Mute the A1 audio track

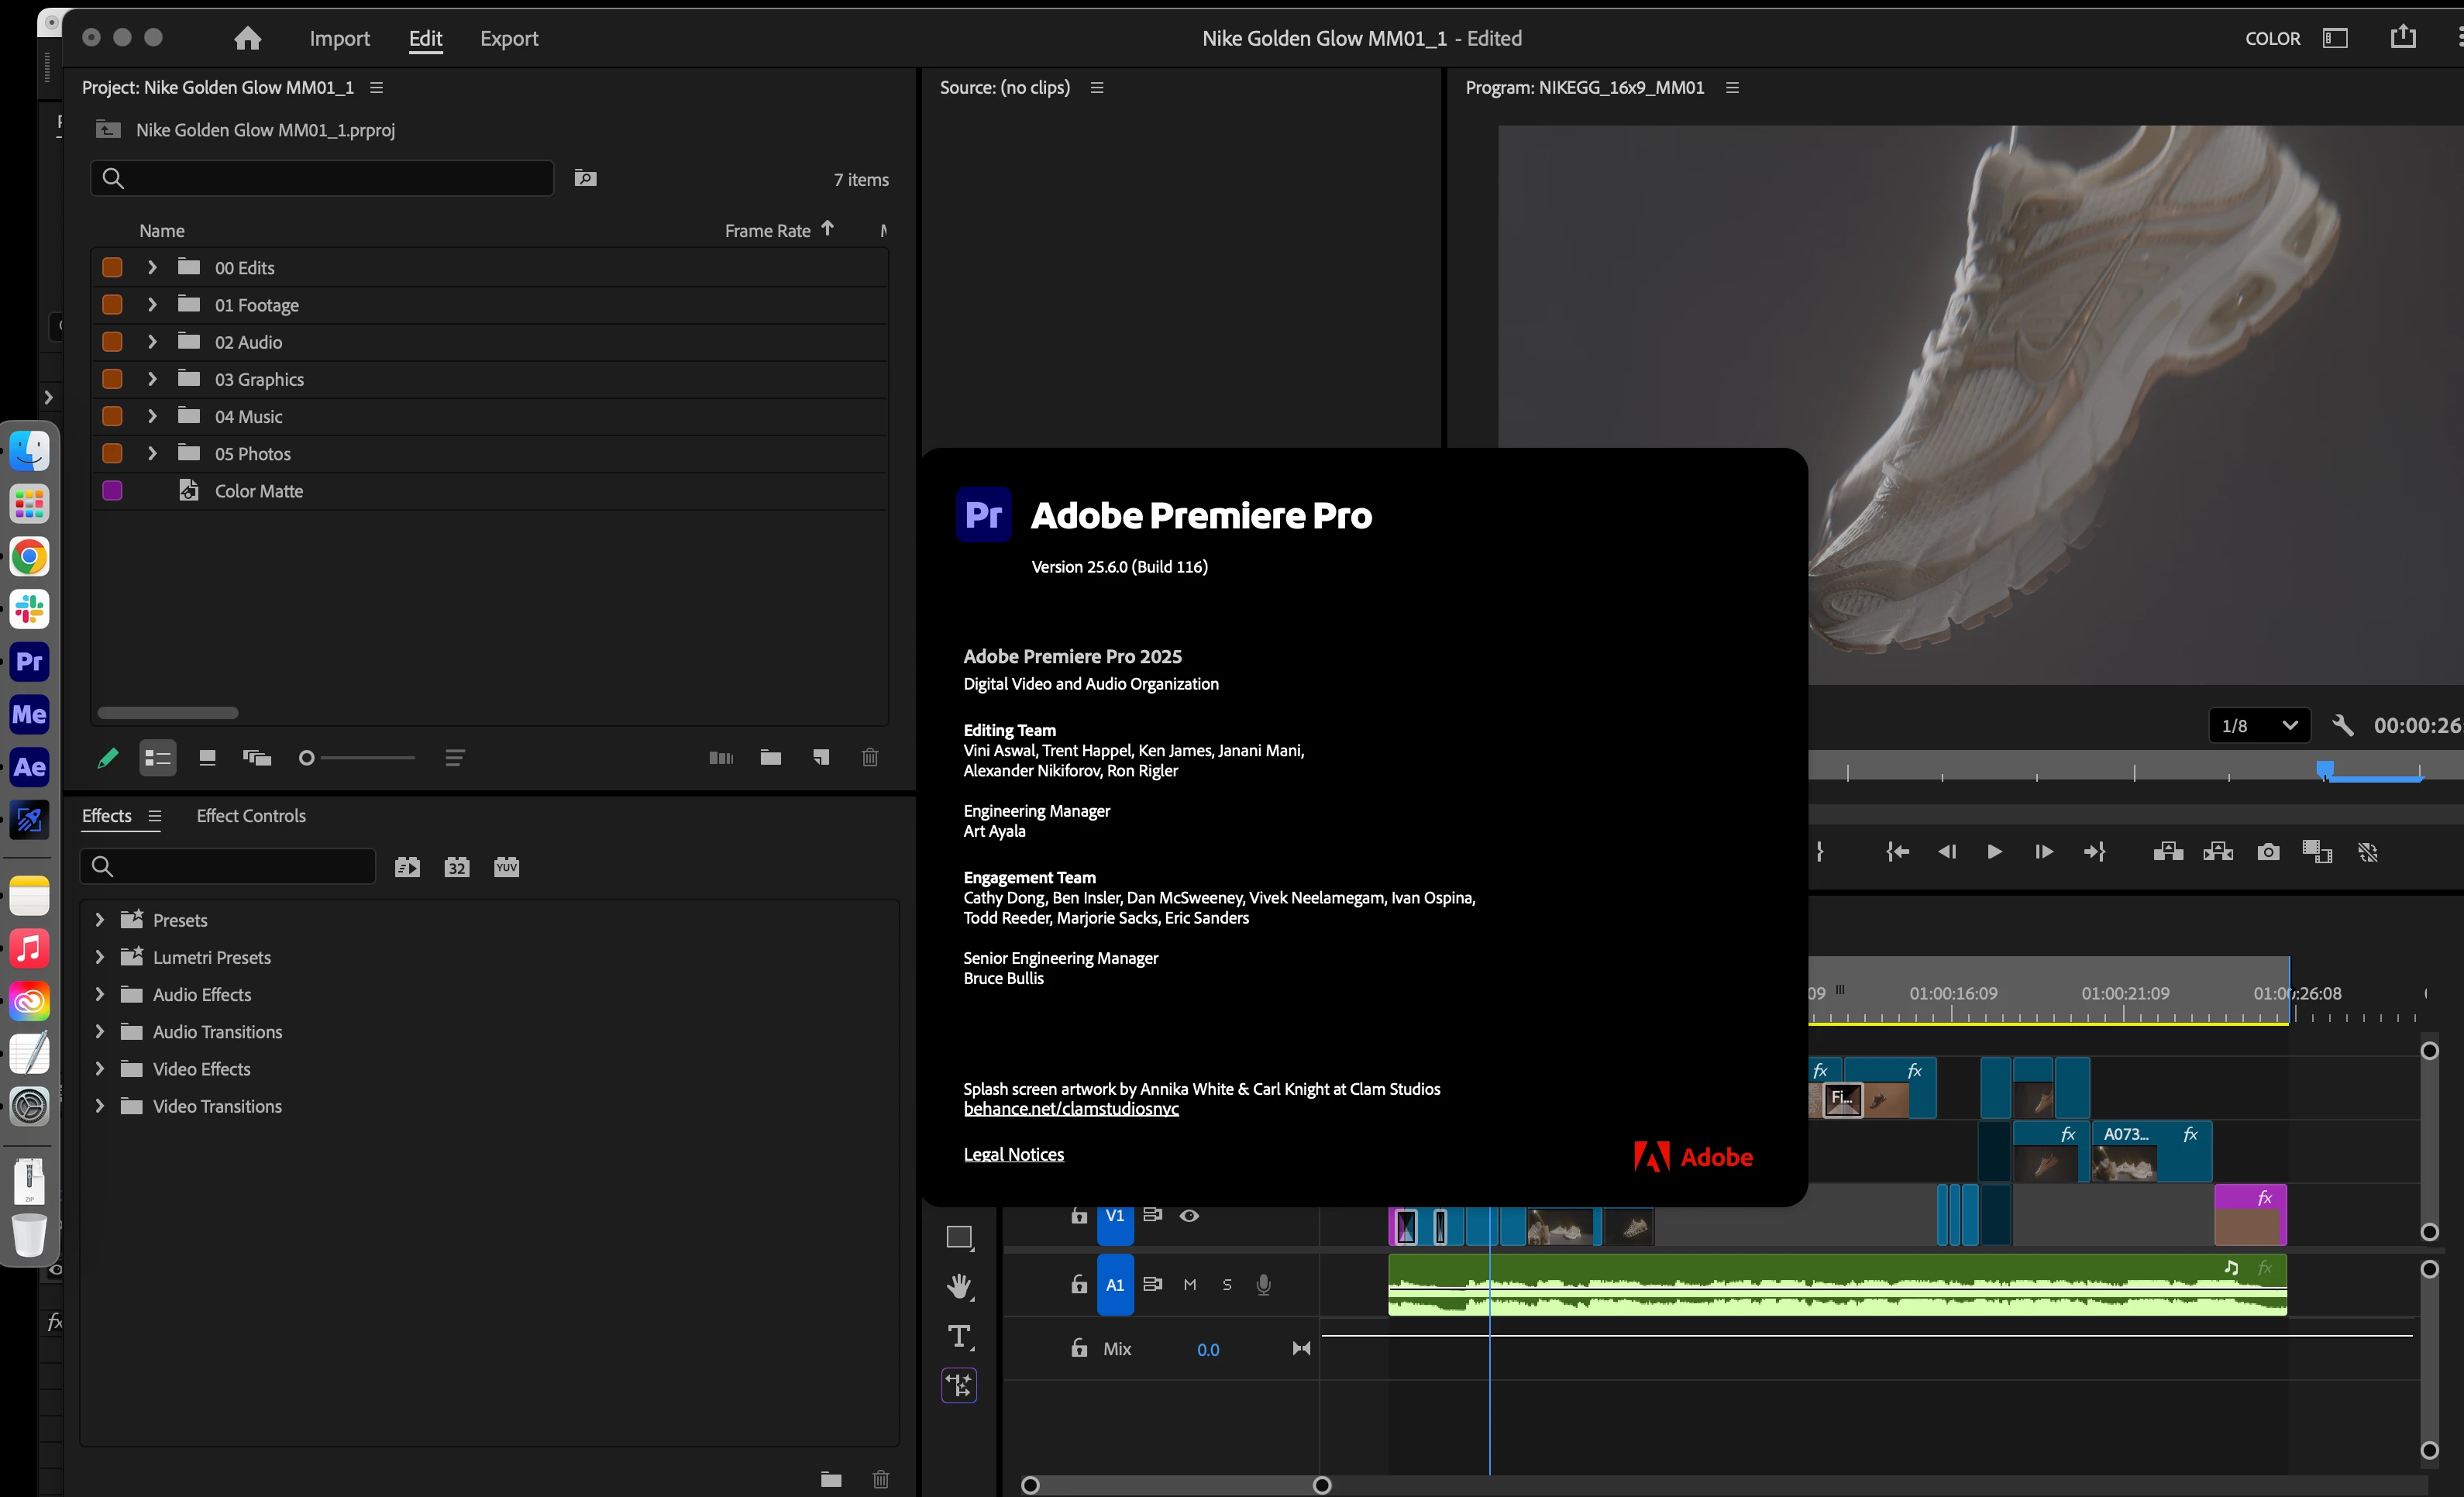(x=1190, y=1285)
